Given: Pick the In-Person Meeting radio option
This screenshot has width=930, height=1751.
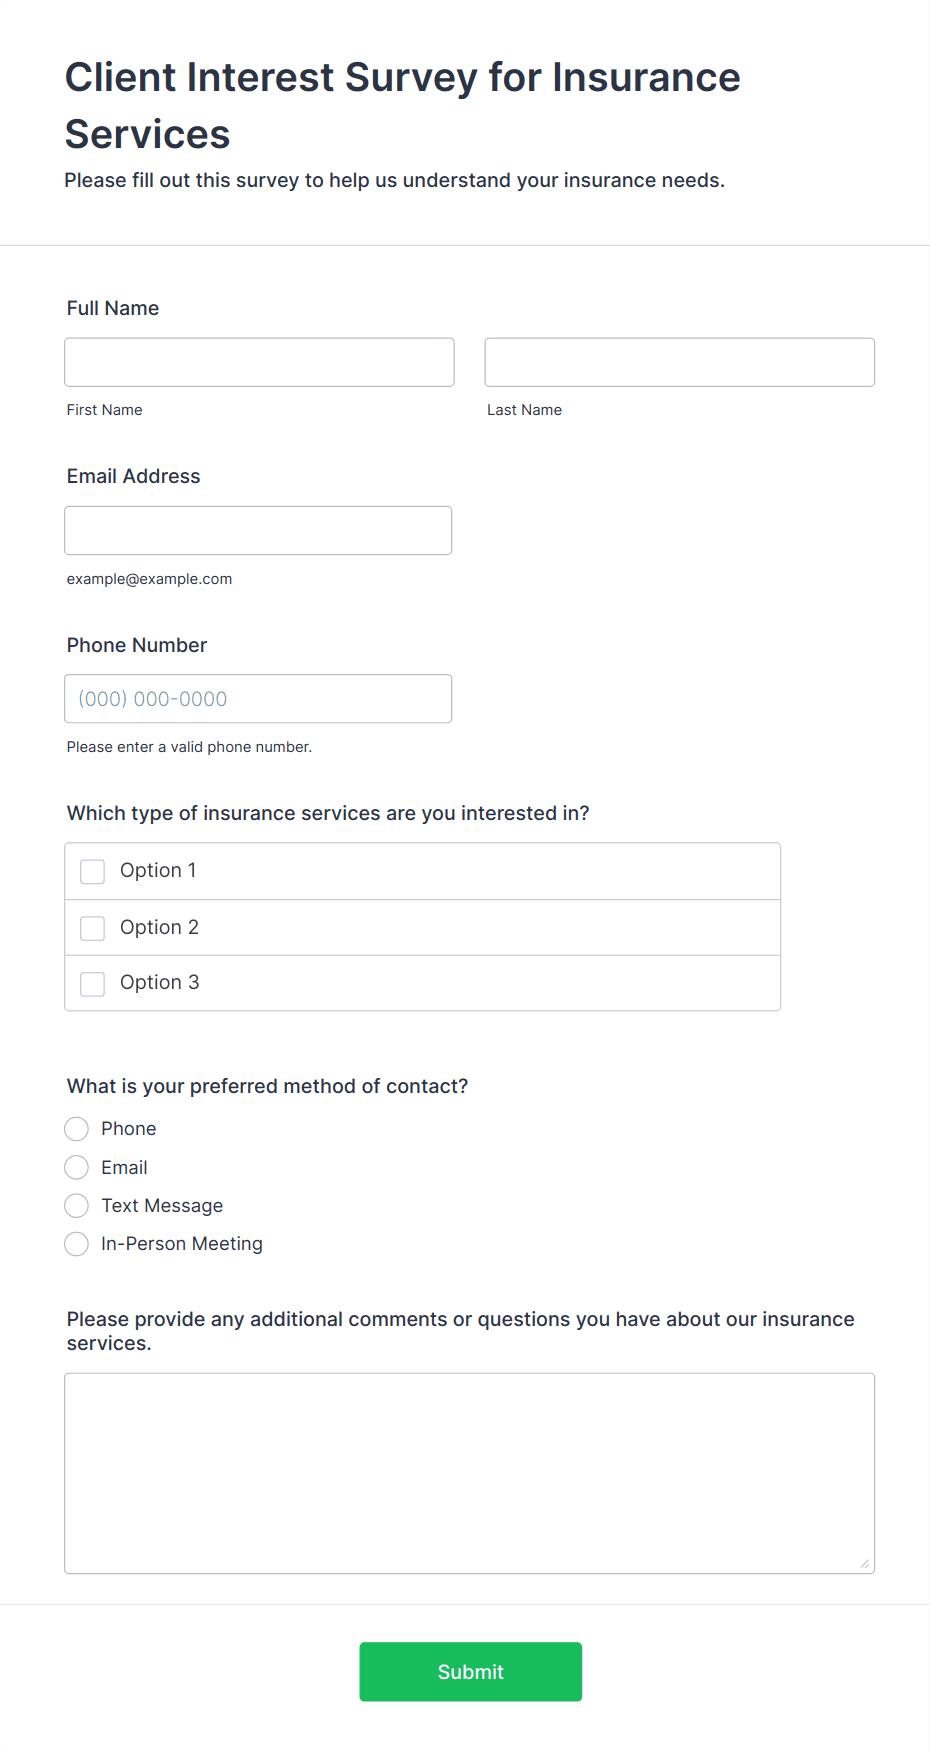Looking at the screenshot, I should pyautogui.click(x=77, y=1244).
